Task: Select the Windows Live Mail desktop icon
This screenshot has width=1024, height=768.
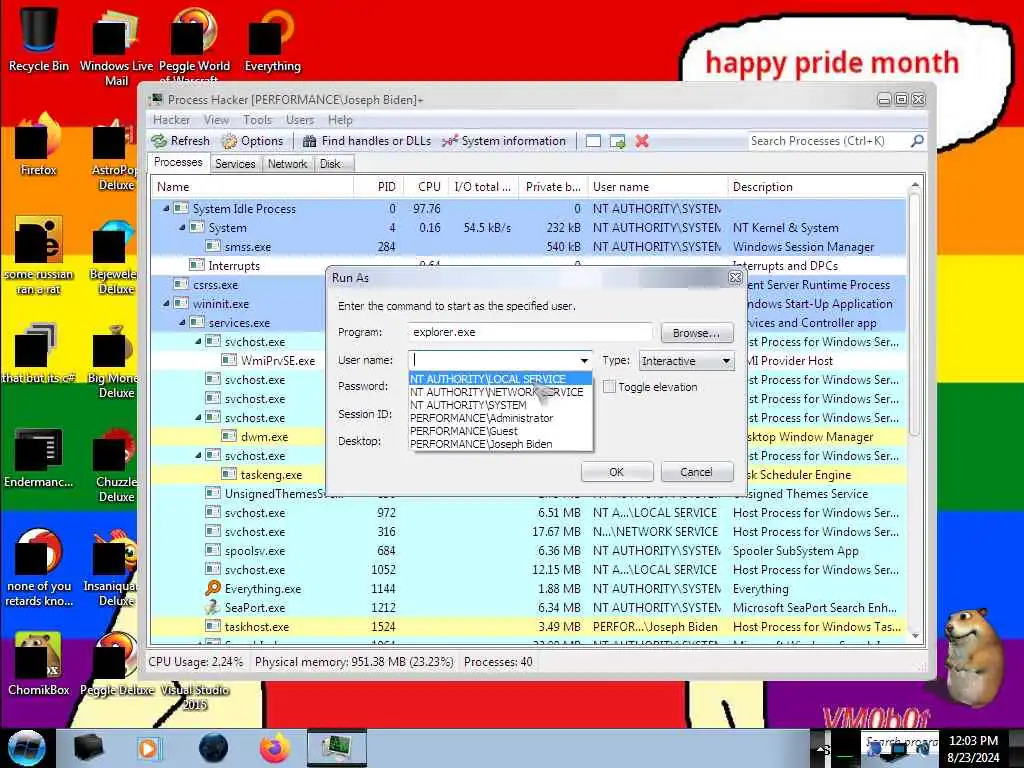Action: pos(116,46)
